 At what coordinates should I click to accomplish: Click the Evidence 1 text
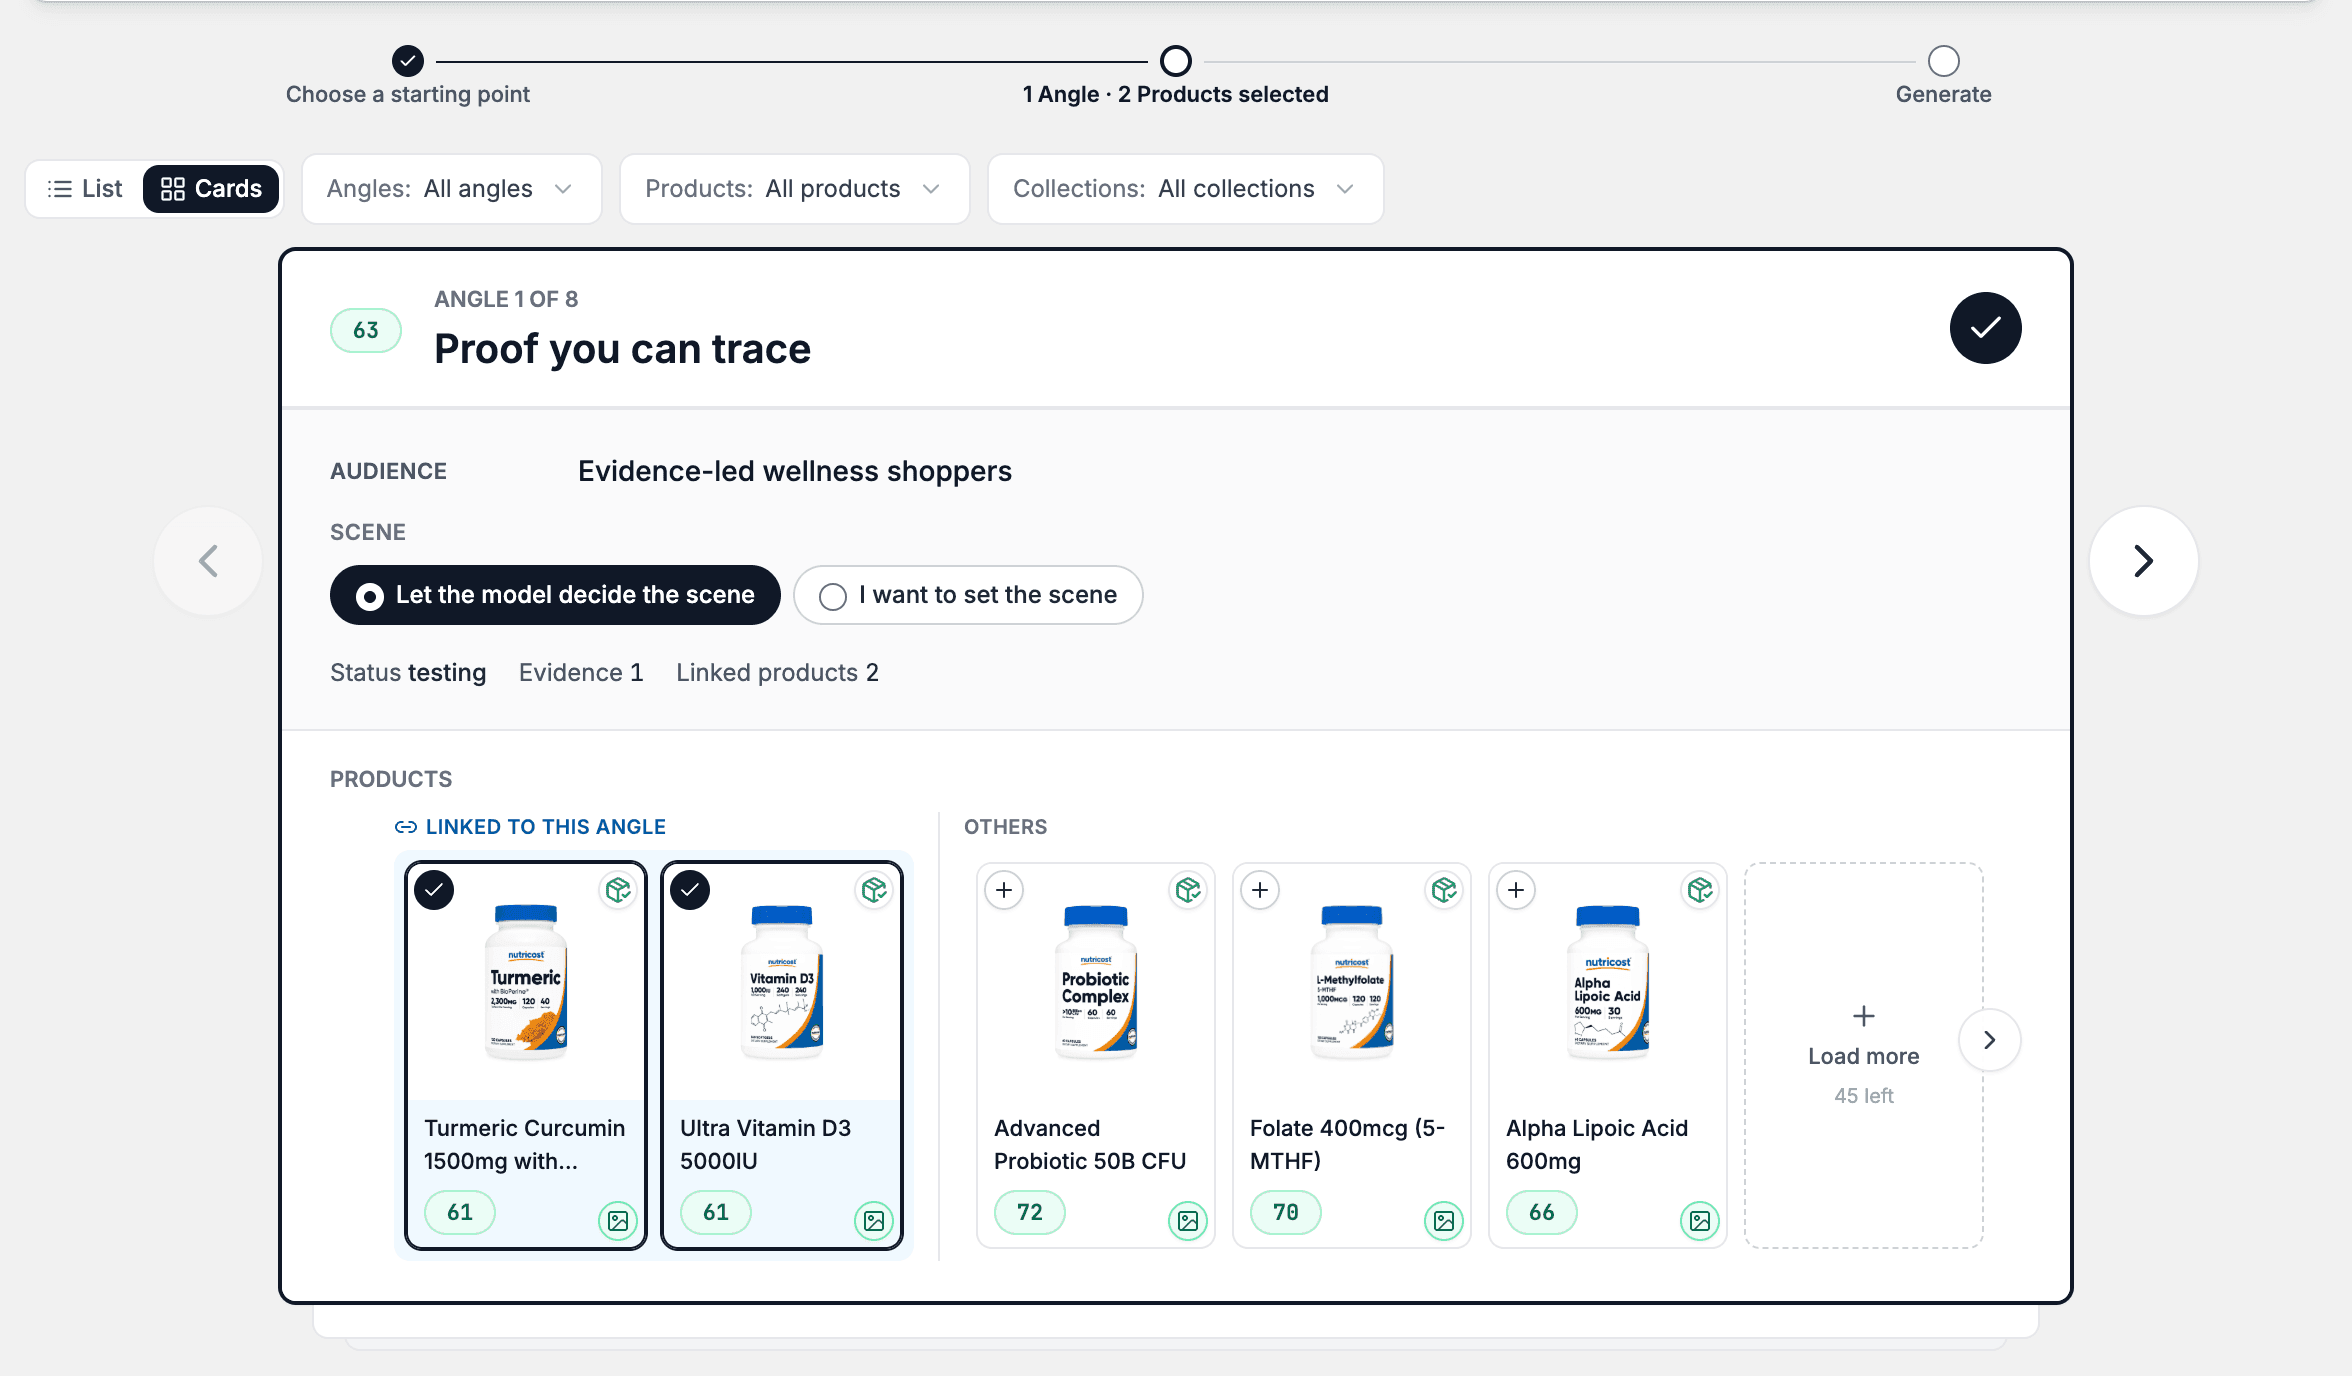pyautogui.click(x=581, y=673)
